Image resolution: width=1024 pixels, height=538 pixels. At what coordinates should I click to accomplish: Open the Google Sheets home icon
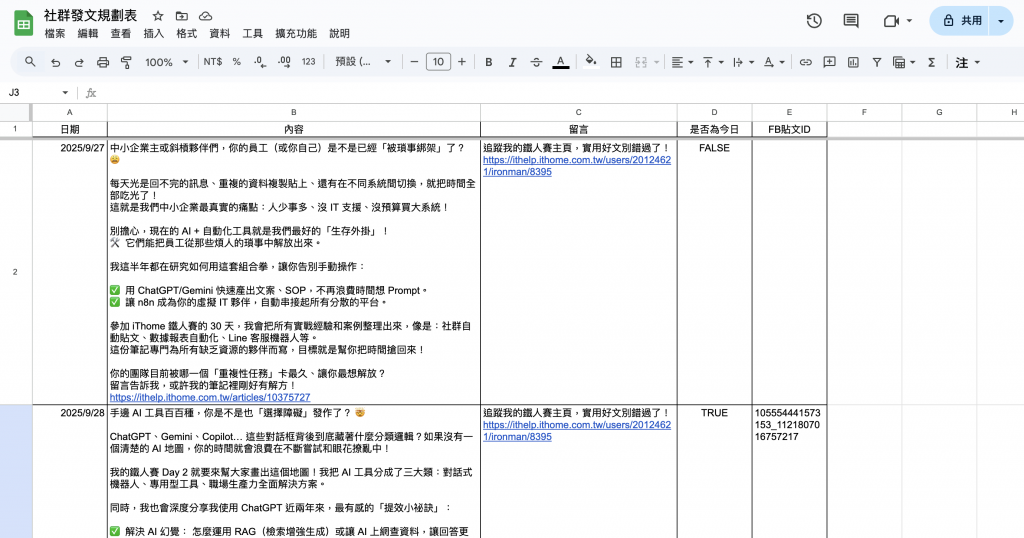(x=24, y=24)
